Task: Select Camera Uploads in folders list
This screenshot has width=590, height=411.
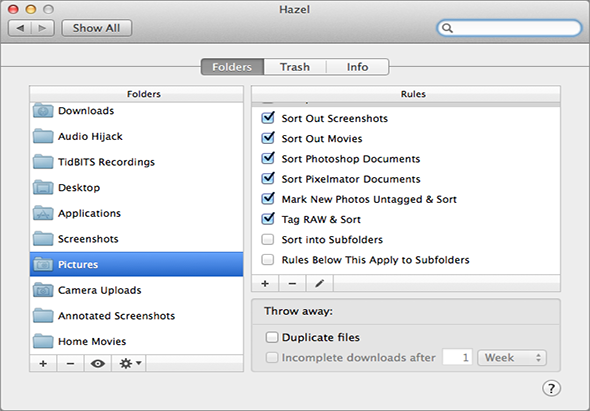Action: pyautogui.click(x=137, y=290)
